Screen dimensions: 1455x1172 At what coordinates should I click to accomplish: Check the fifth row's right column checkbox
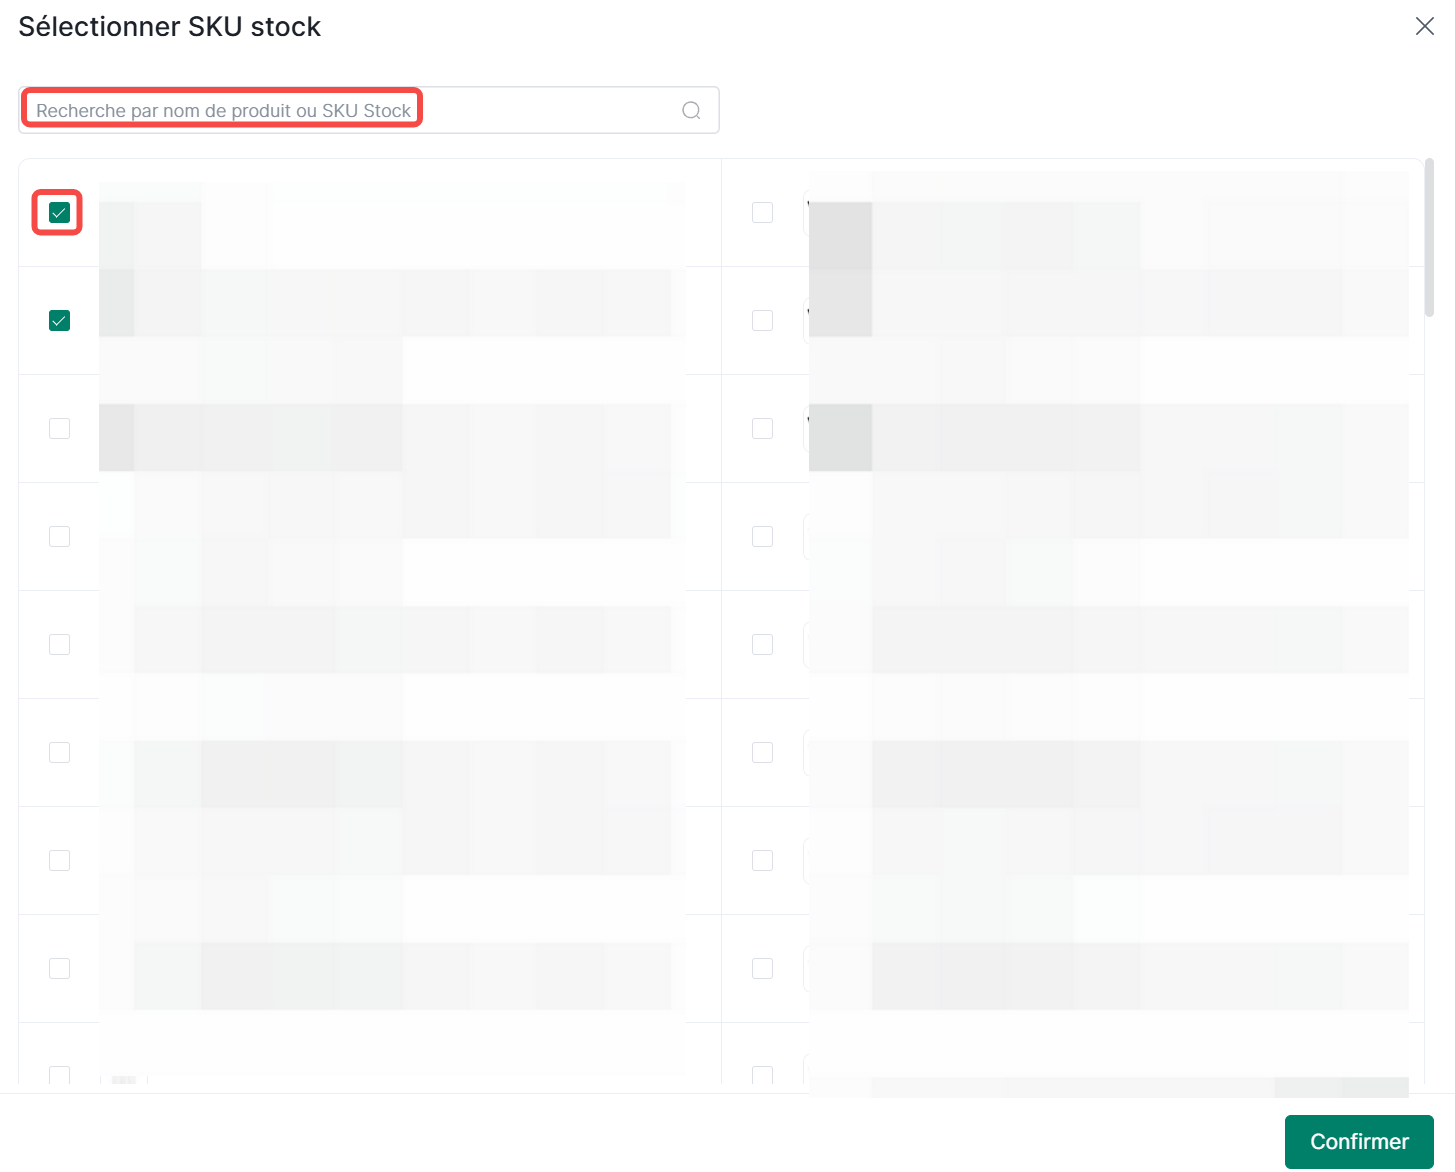click(x=763, y=645)
